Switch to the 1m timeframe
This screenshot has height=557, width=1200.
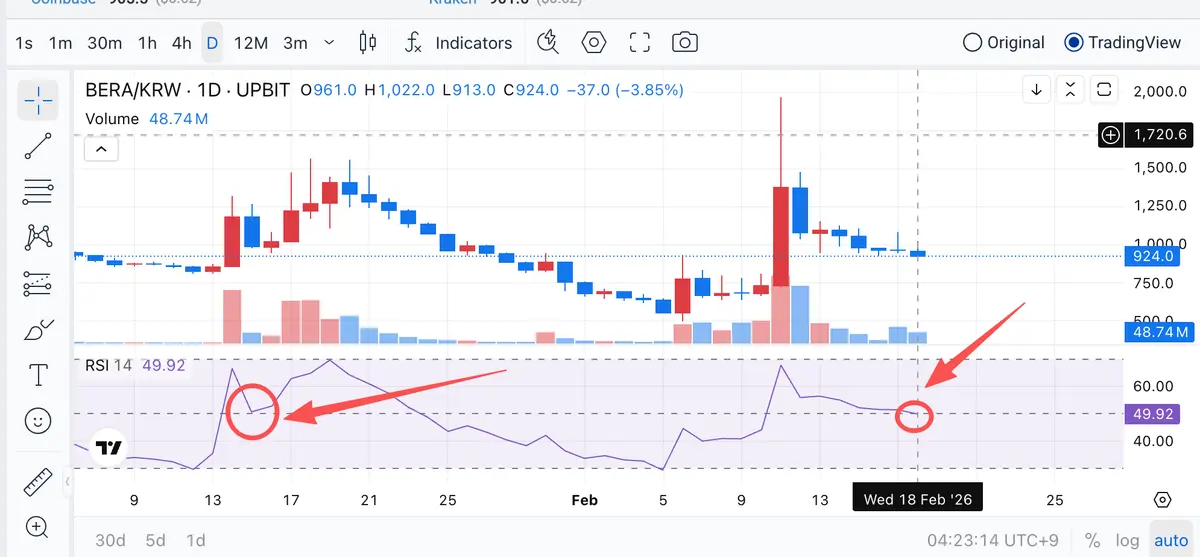[61, 43]
